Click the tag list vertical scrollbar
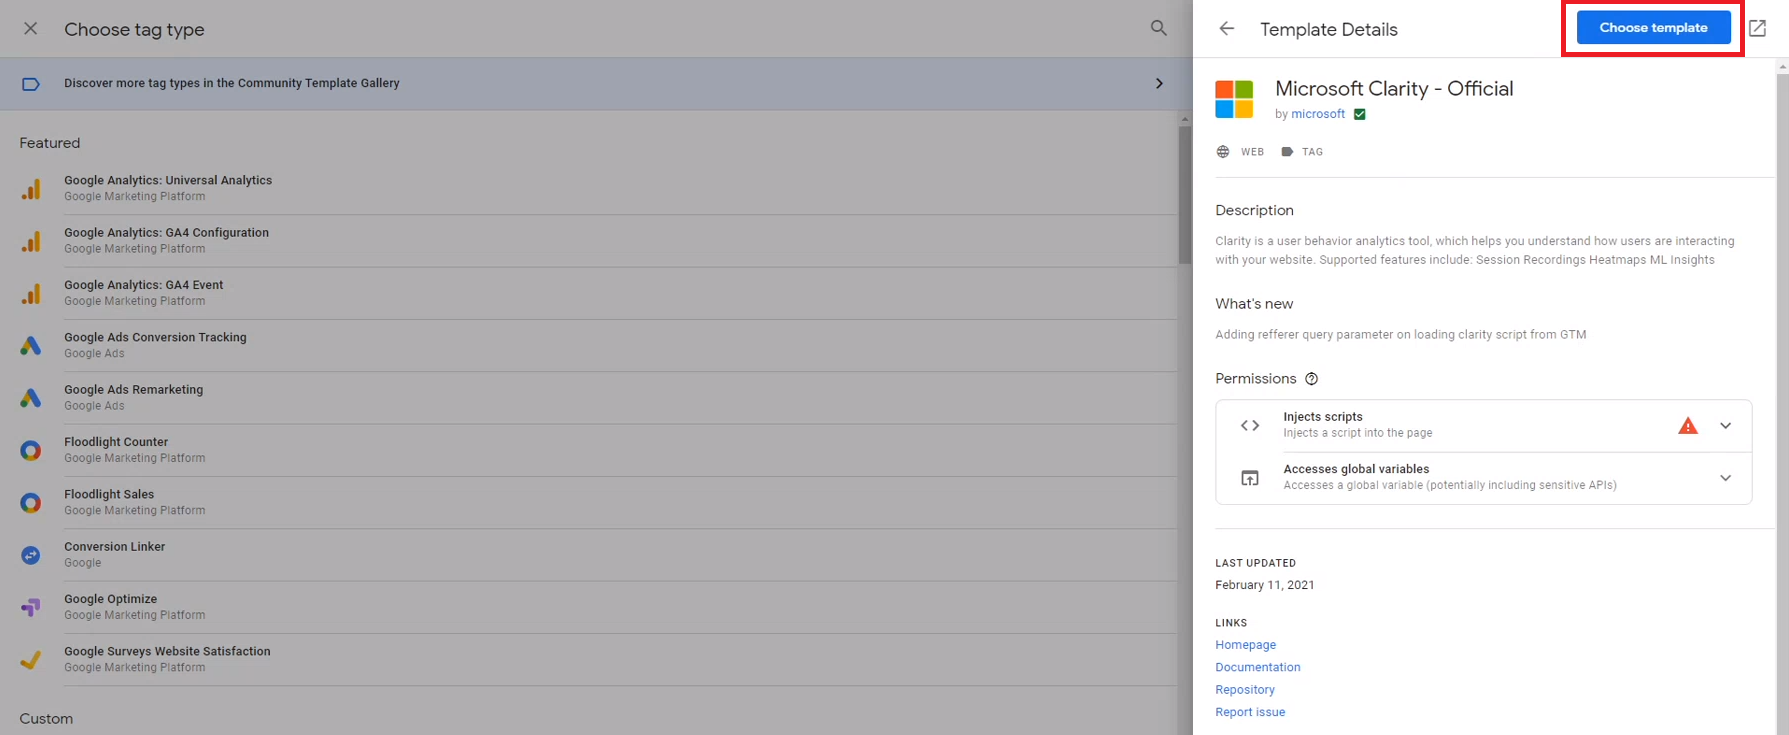The height and width of the screenshot is (735, 1789). 1185,194
